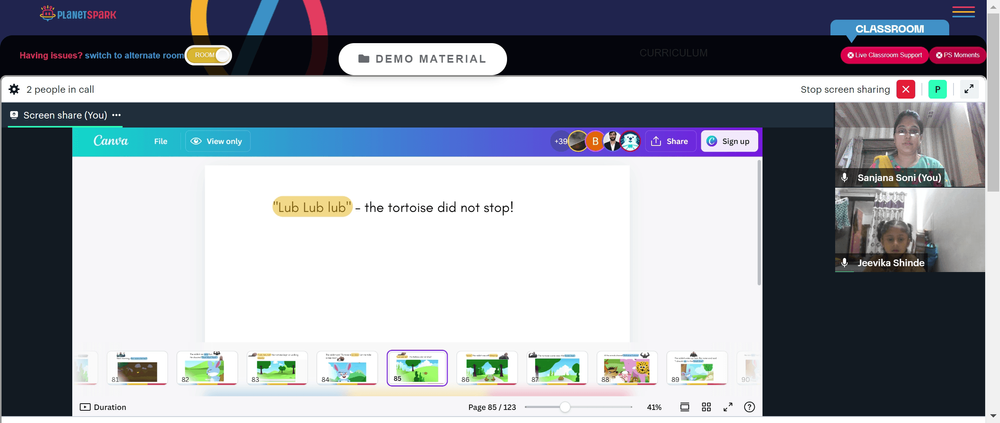This screenshot has height=423, width=1000.
Task: Open slide 81 thumbnail
Action: [137, 368]
